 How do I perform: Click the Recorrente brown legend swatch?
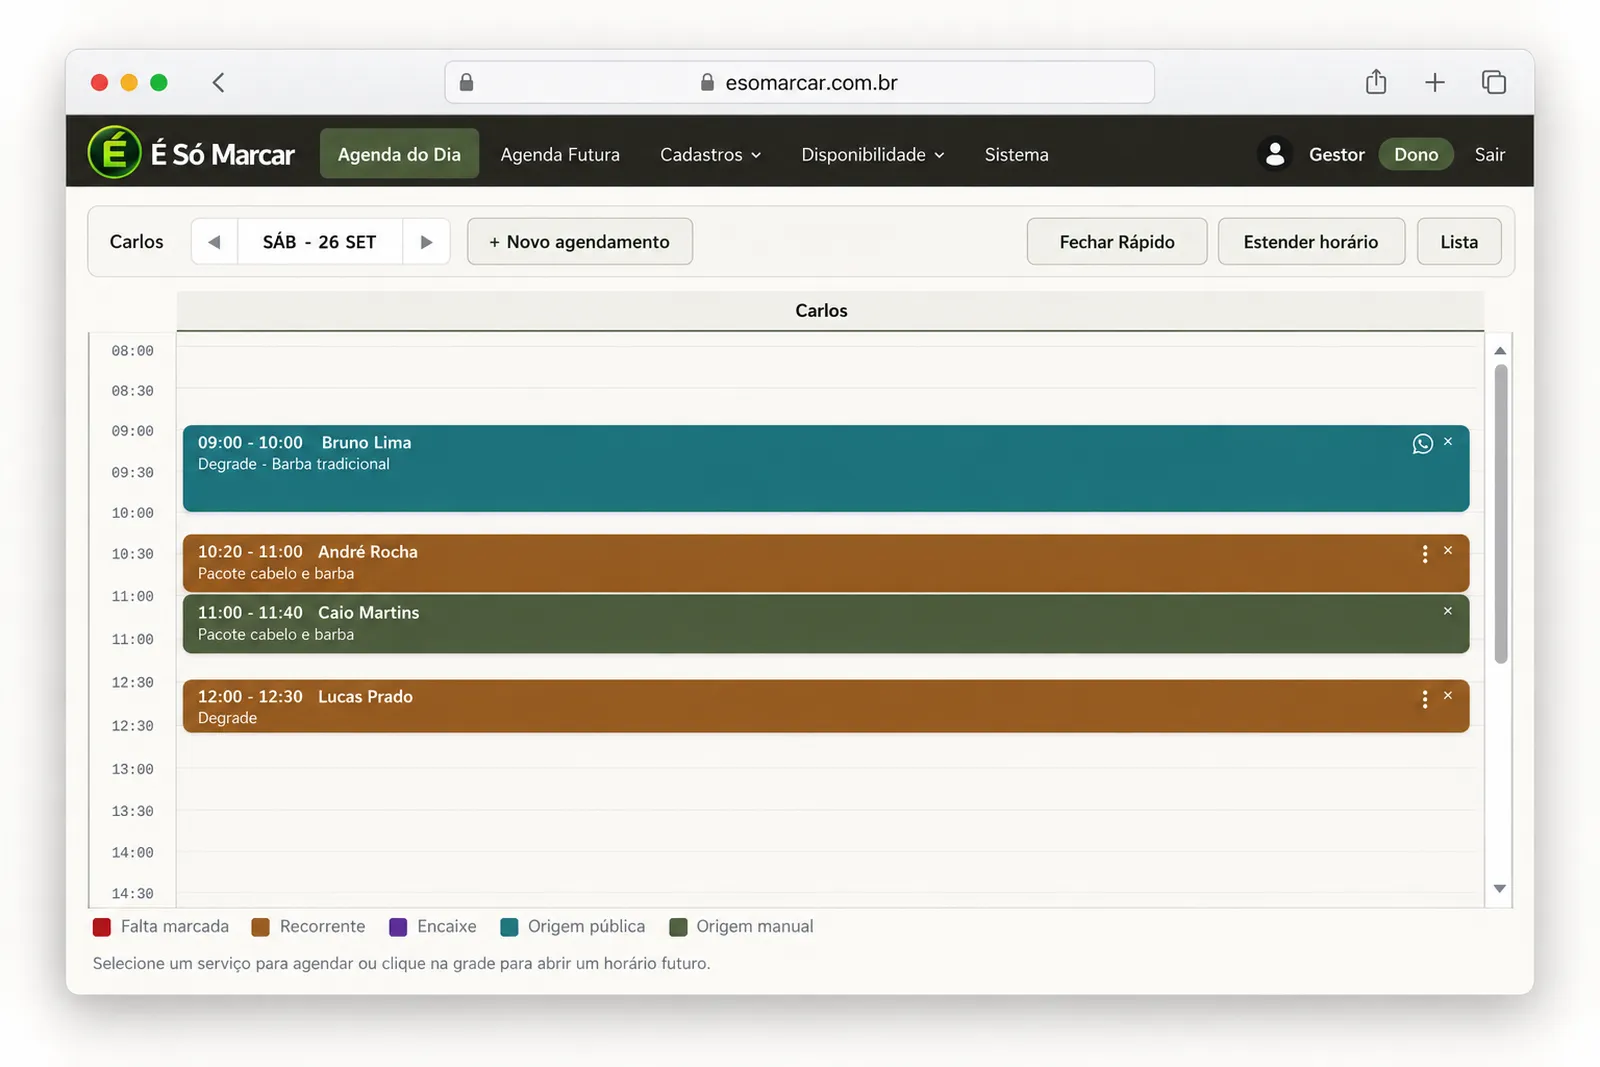(x=261, y=927)
